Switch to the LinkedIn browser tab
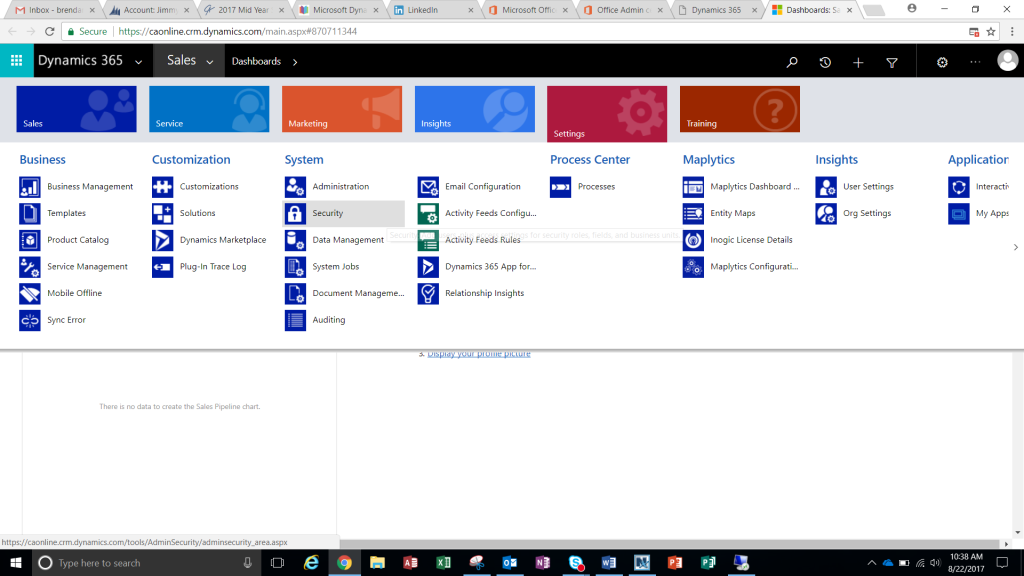This screenshot has width=1024, height=576. coord(433,10)
